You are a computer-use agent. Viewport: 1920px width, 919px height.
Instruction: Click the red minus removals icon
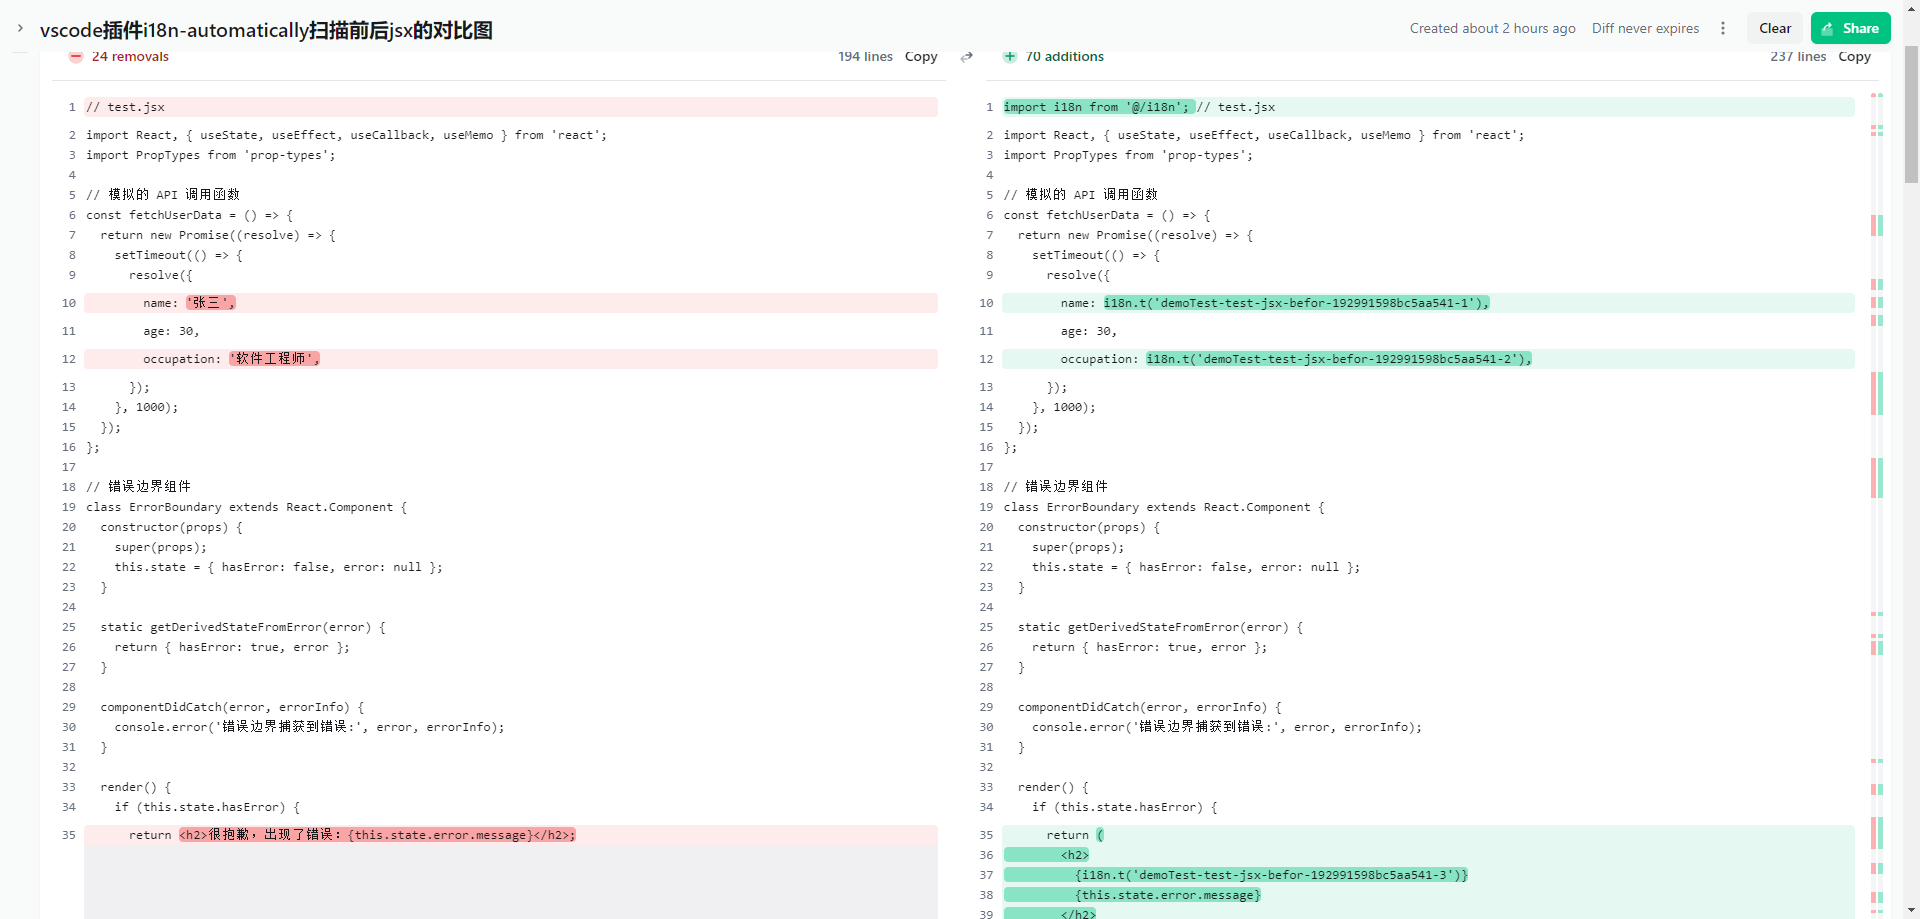[x=76, y=57]
